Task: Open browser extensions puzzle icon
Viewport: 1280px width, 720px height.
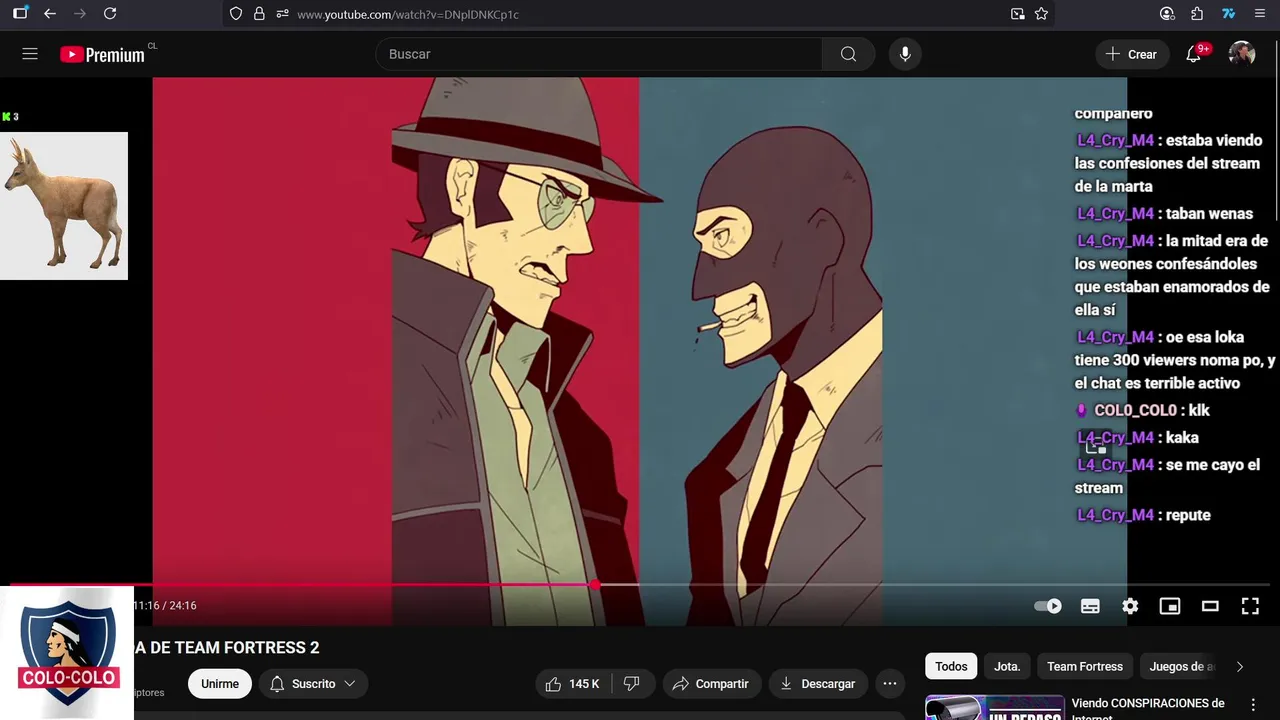Action: [1197, 14]
